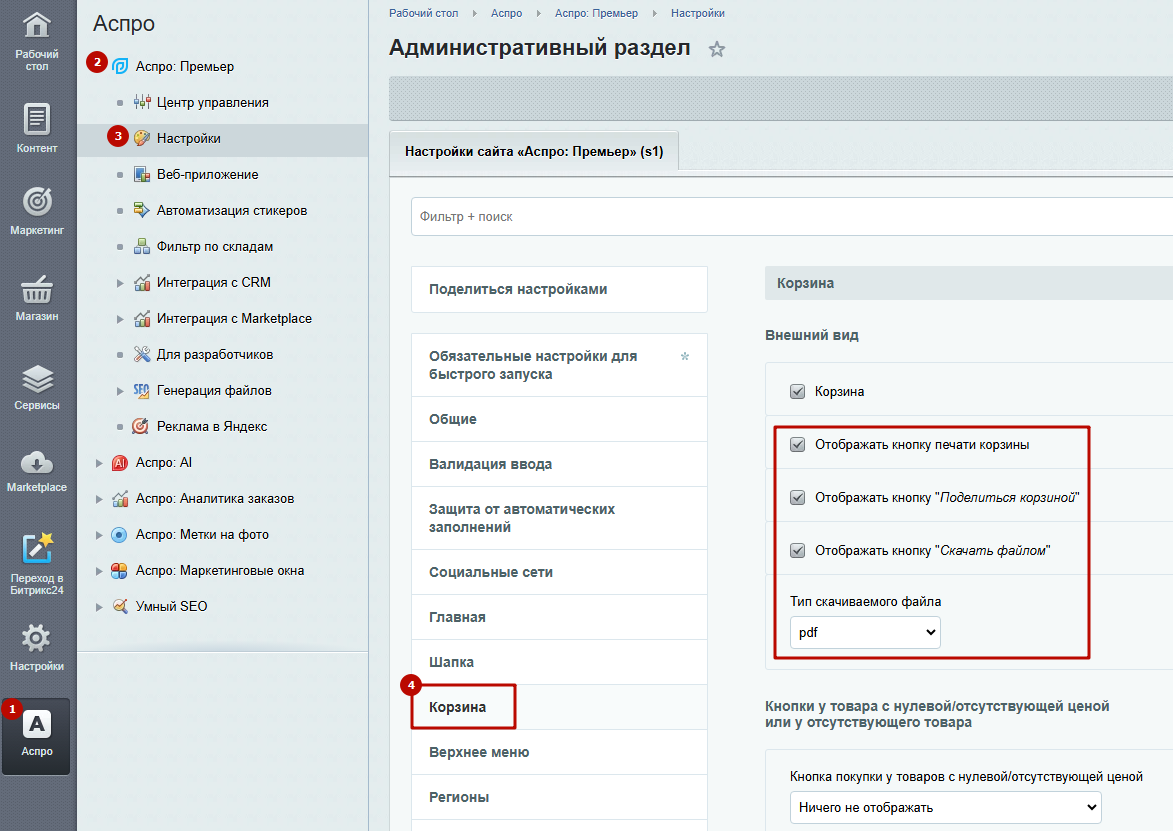The width and height of the screenshot is (1173, 831).
Task: Click the Для разработчиков tools icon
Action: click(x=142, y=355)
